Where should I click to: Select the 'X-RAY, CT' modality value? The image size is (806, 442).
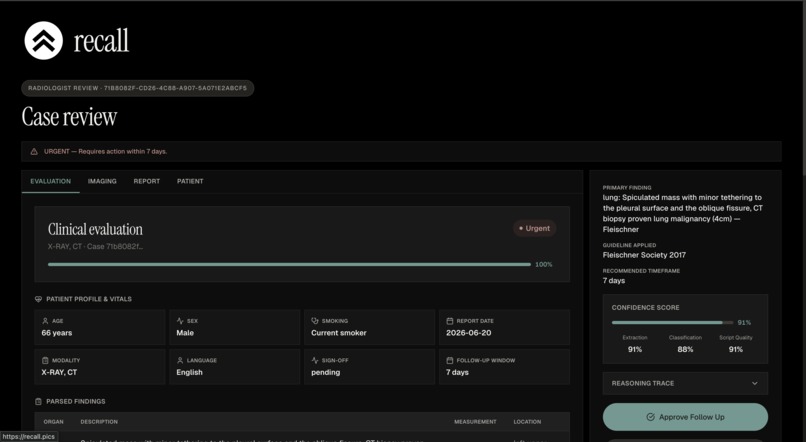click(59, 373)
